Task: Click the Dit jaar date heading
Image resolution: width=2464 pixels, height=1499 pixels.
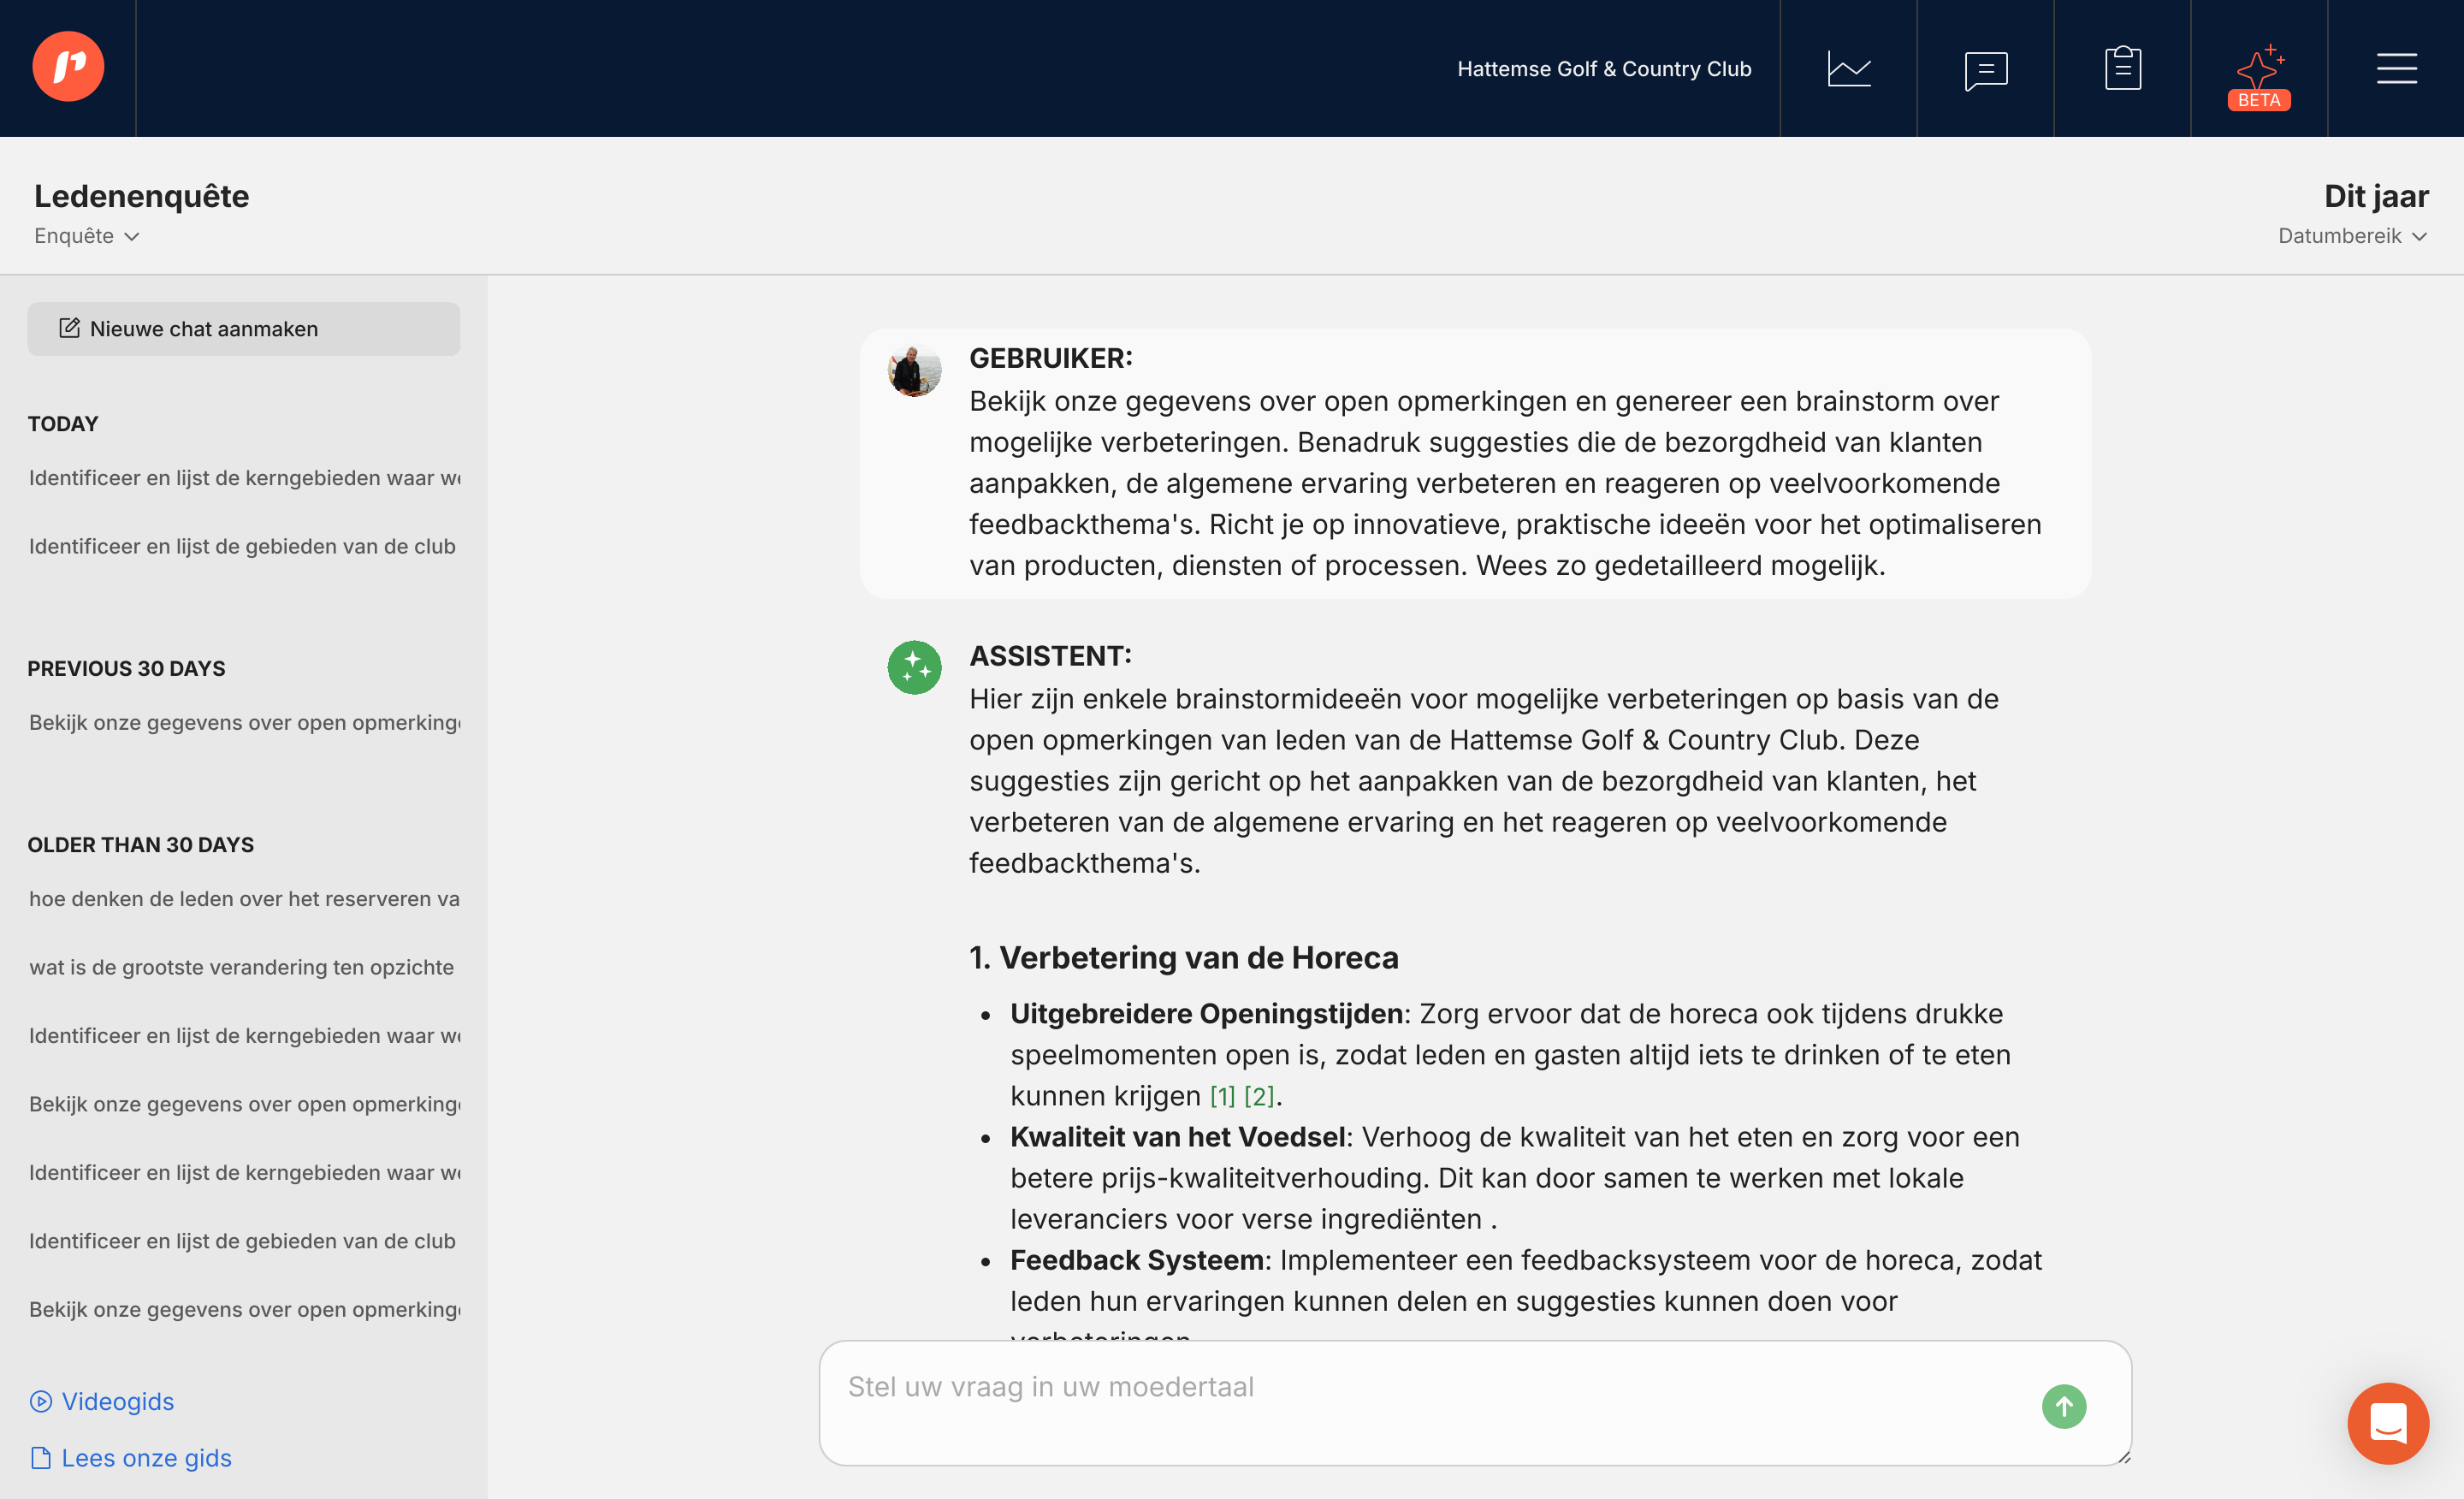Action: 2375,196
